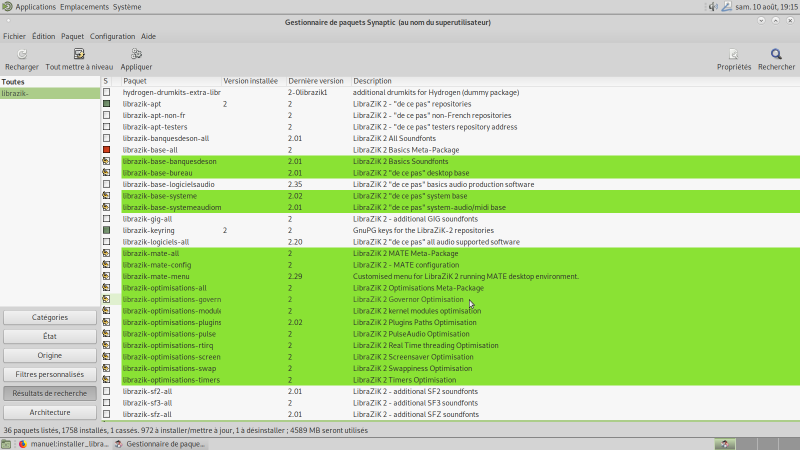Open the Édition menu
Image resolution: width=800 pixels, height=450 pixels.
pyautogui.click(x=43, y=36)
